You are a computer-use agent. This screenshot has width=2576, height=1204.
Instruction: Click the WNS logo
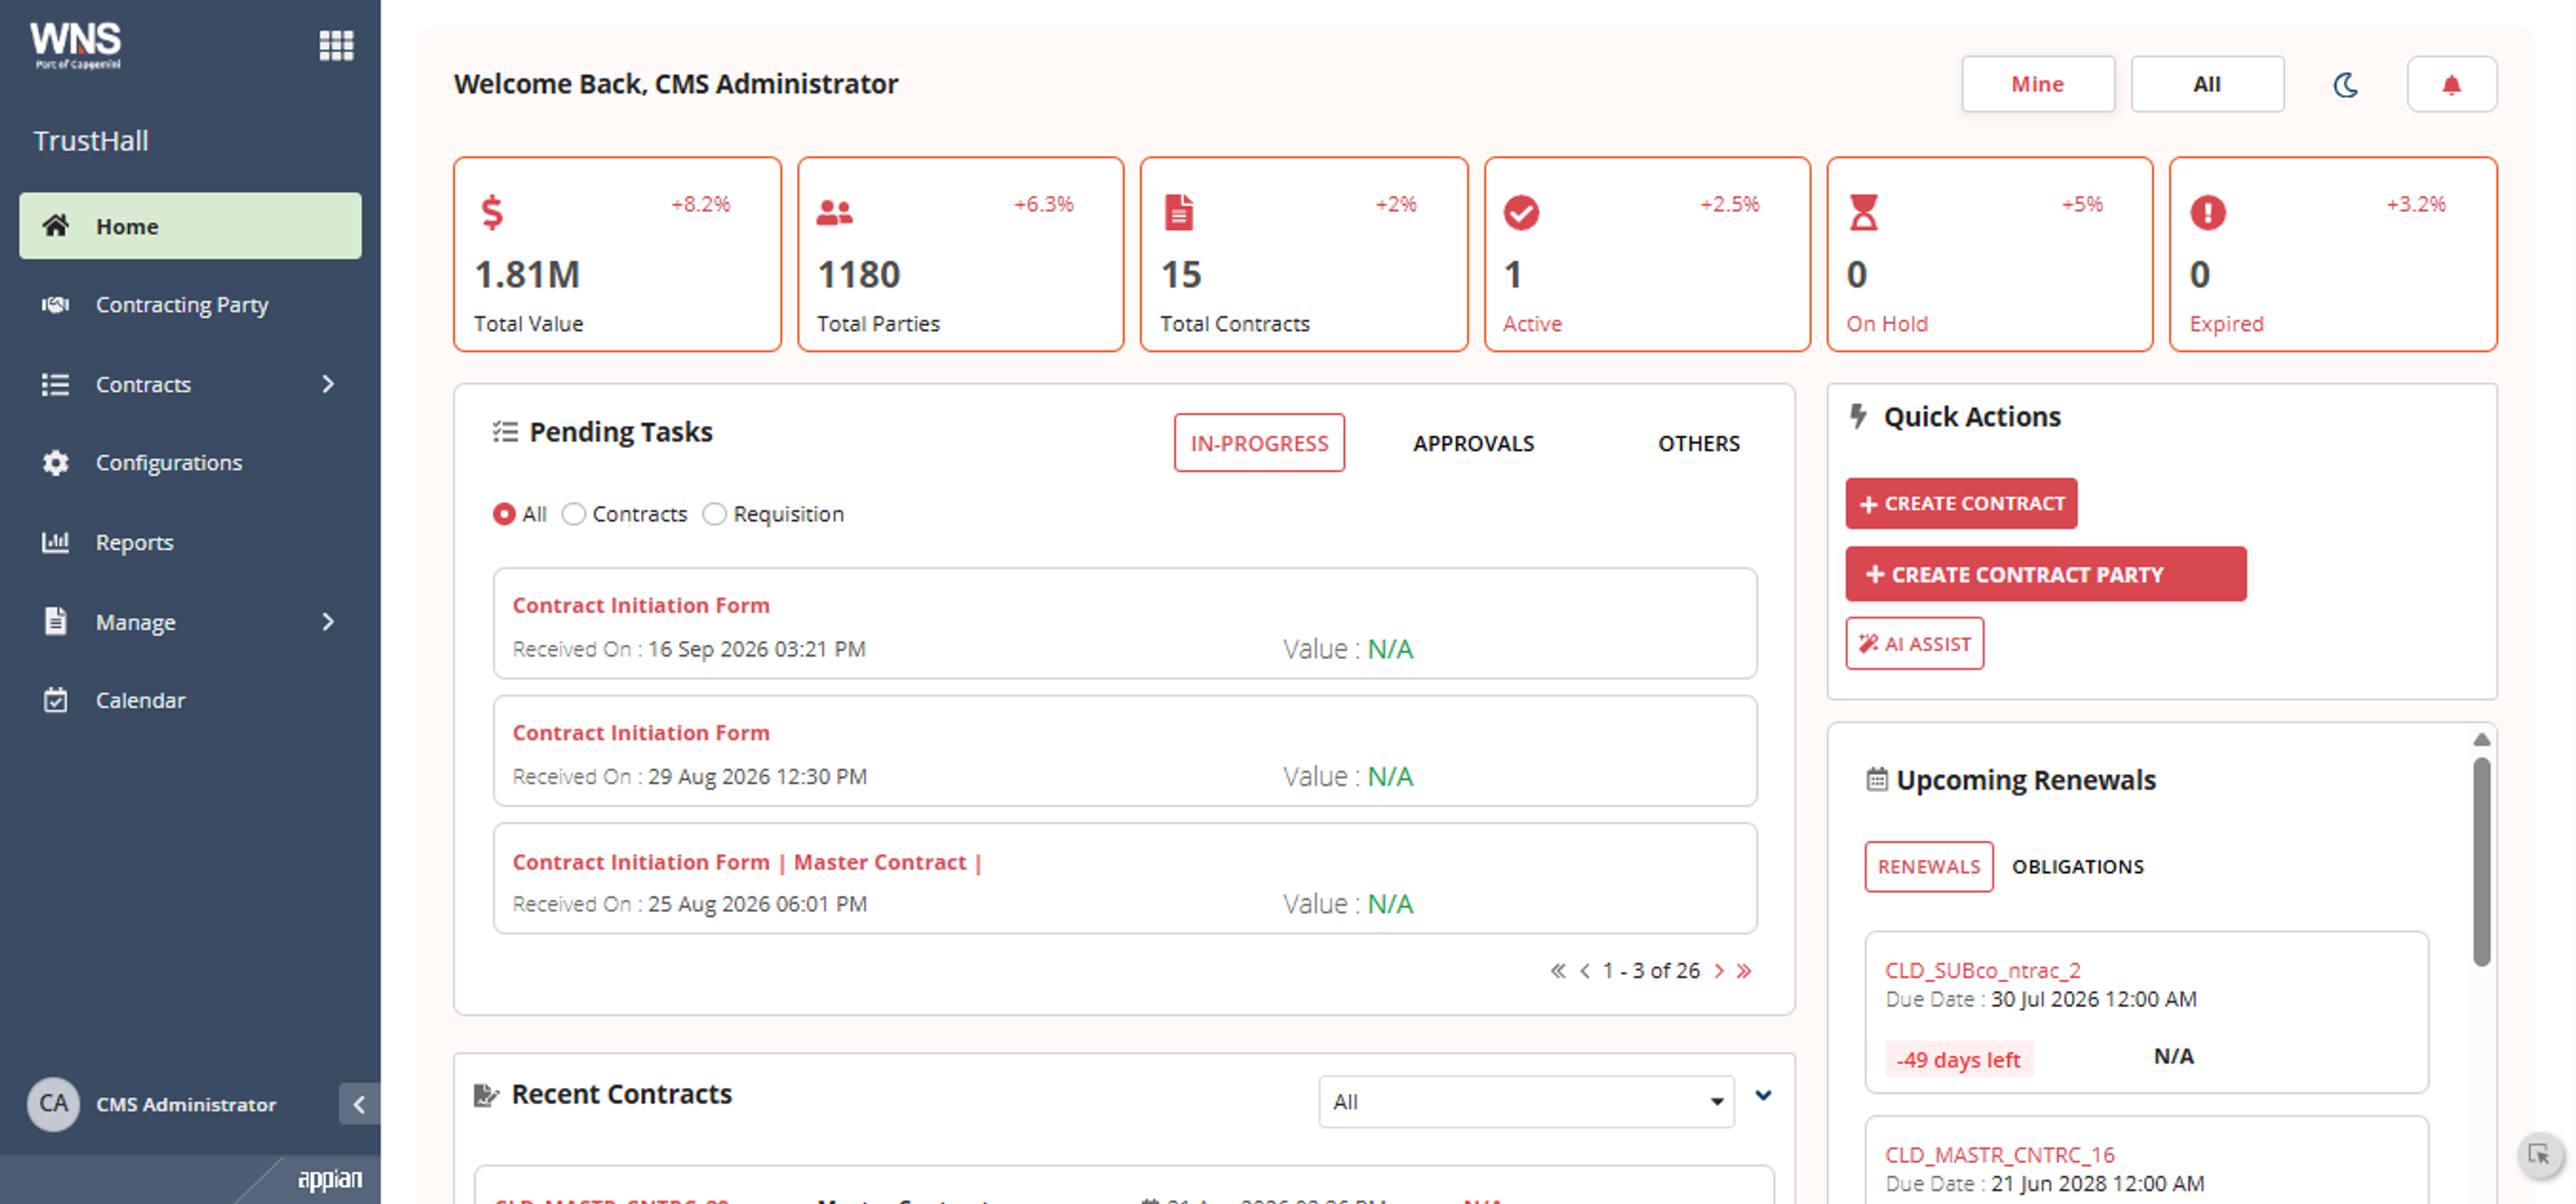tap(76, 45)
